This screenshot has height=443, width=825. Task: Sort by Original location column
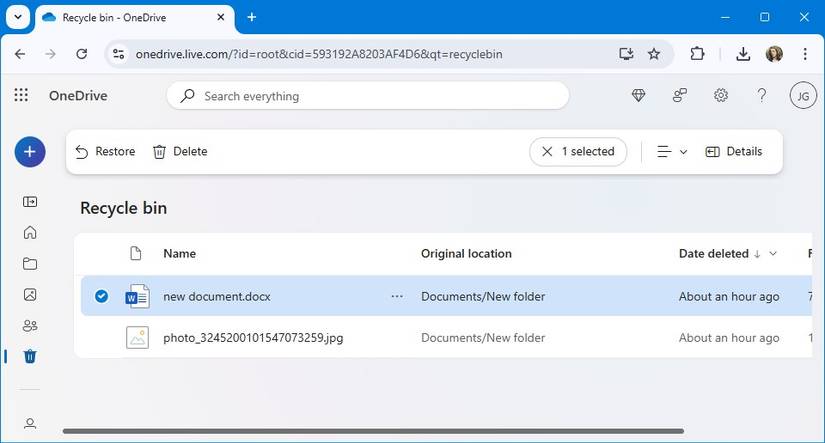466,254
